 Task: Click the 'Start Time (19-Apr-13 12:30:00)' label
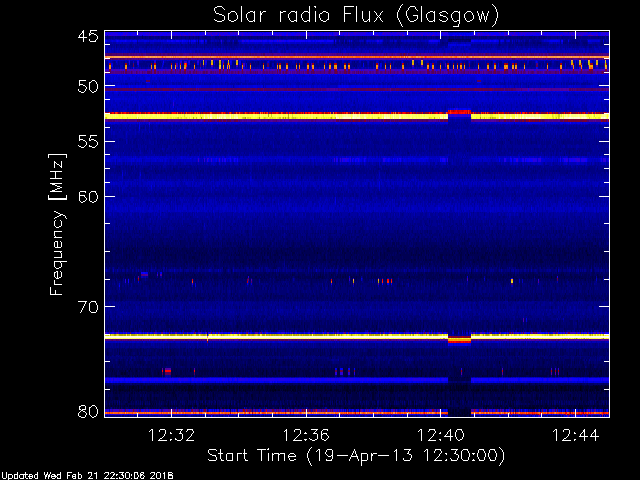click(356, 456)
